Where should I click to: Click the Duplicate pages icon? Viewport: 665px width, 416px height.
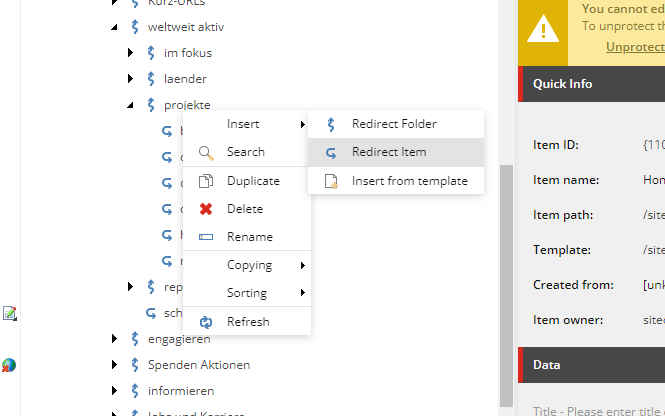click(206, 181)
